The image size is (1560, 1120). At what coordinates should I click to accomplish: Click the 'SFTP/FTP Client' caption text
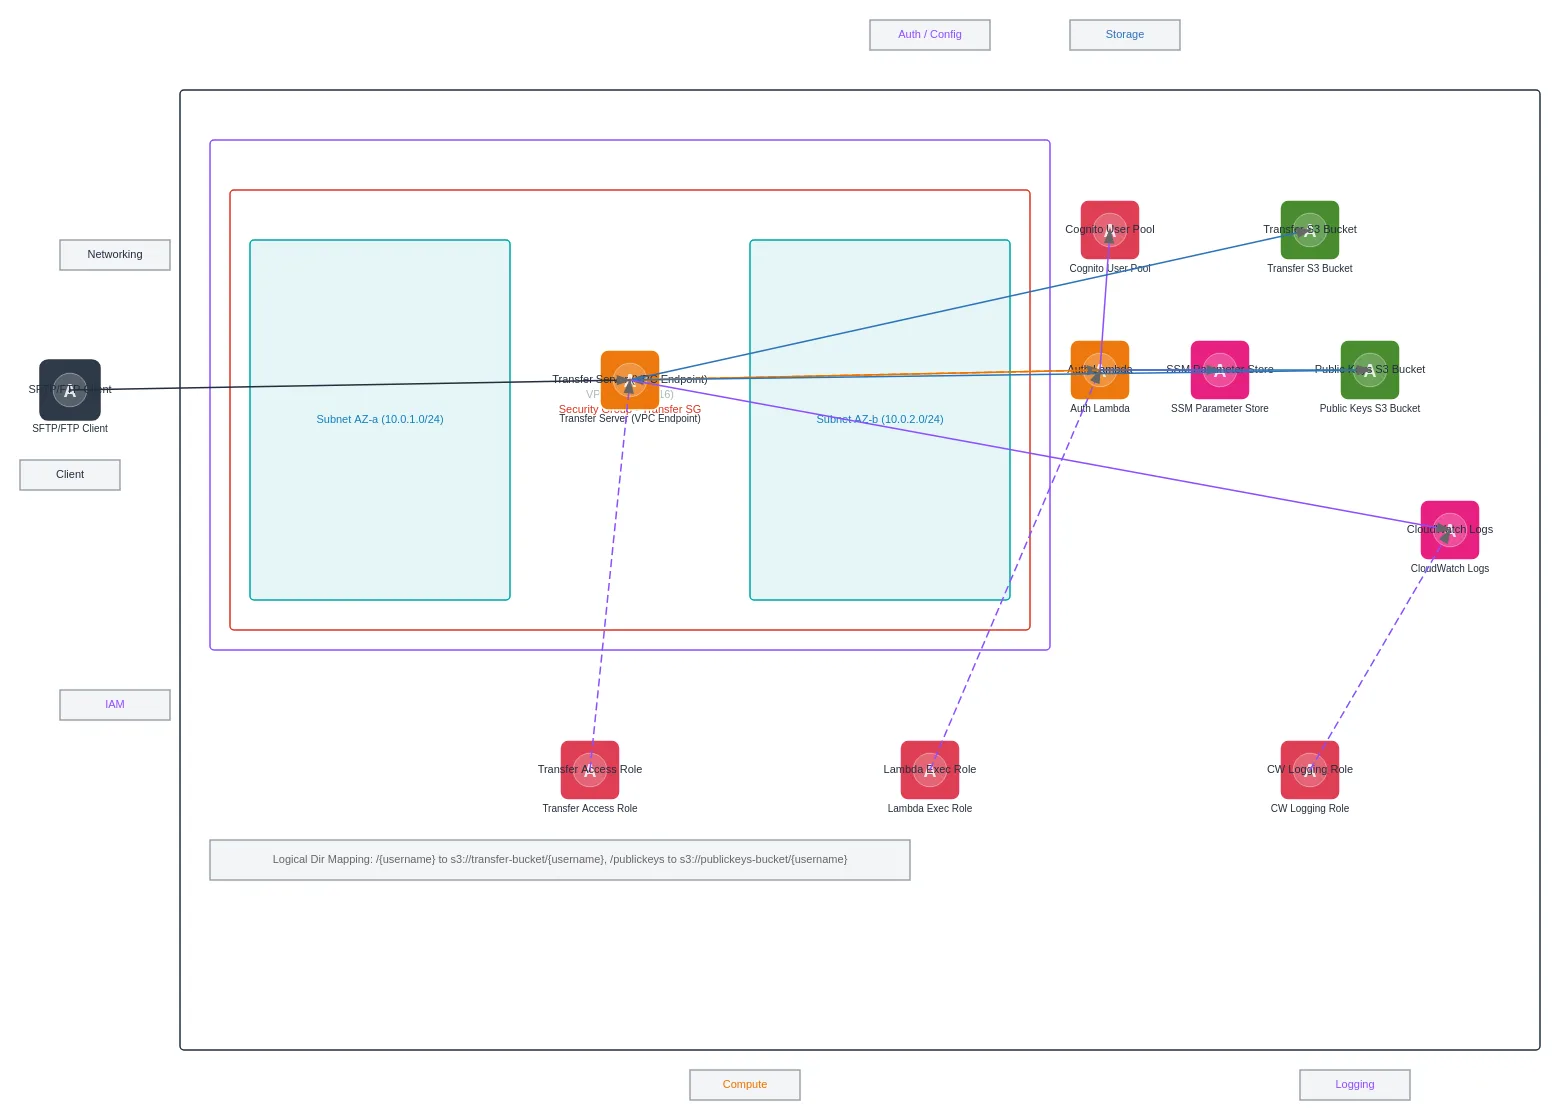coord(70,429)
